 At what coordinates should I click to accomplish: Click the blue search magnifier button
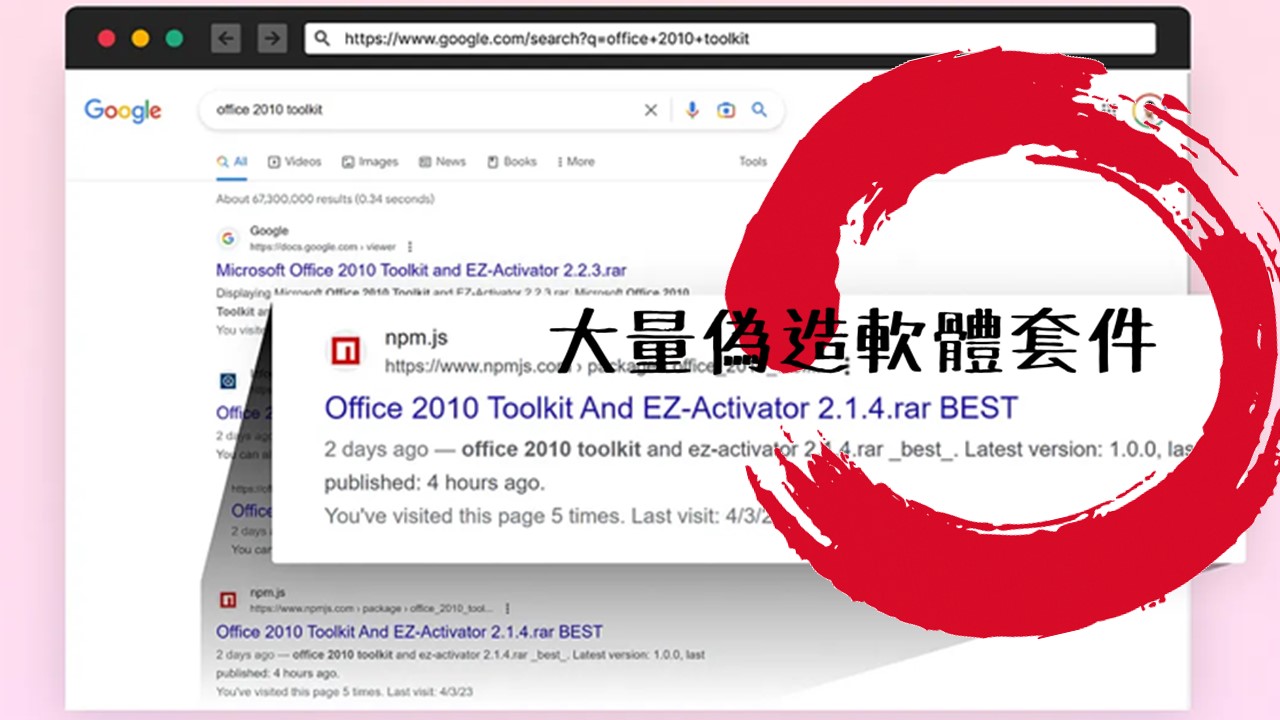coord(760,110)
